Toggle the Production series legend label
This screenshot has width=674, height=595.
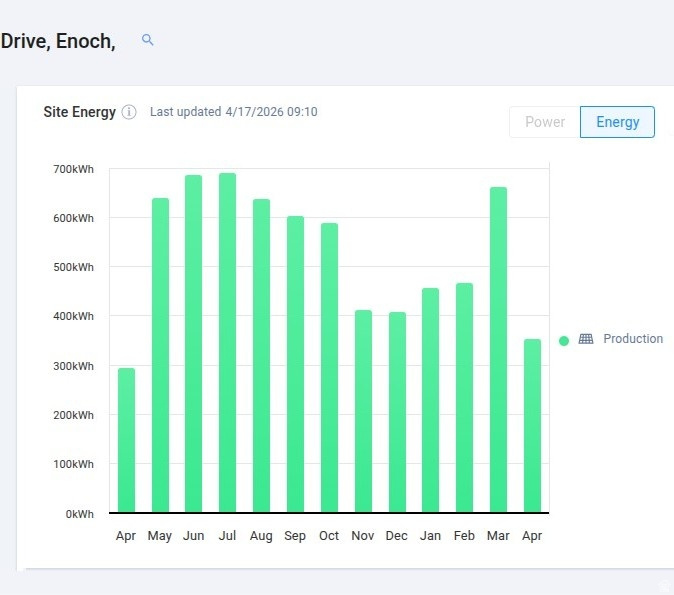tap(632, 339)
